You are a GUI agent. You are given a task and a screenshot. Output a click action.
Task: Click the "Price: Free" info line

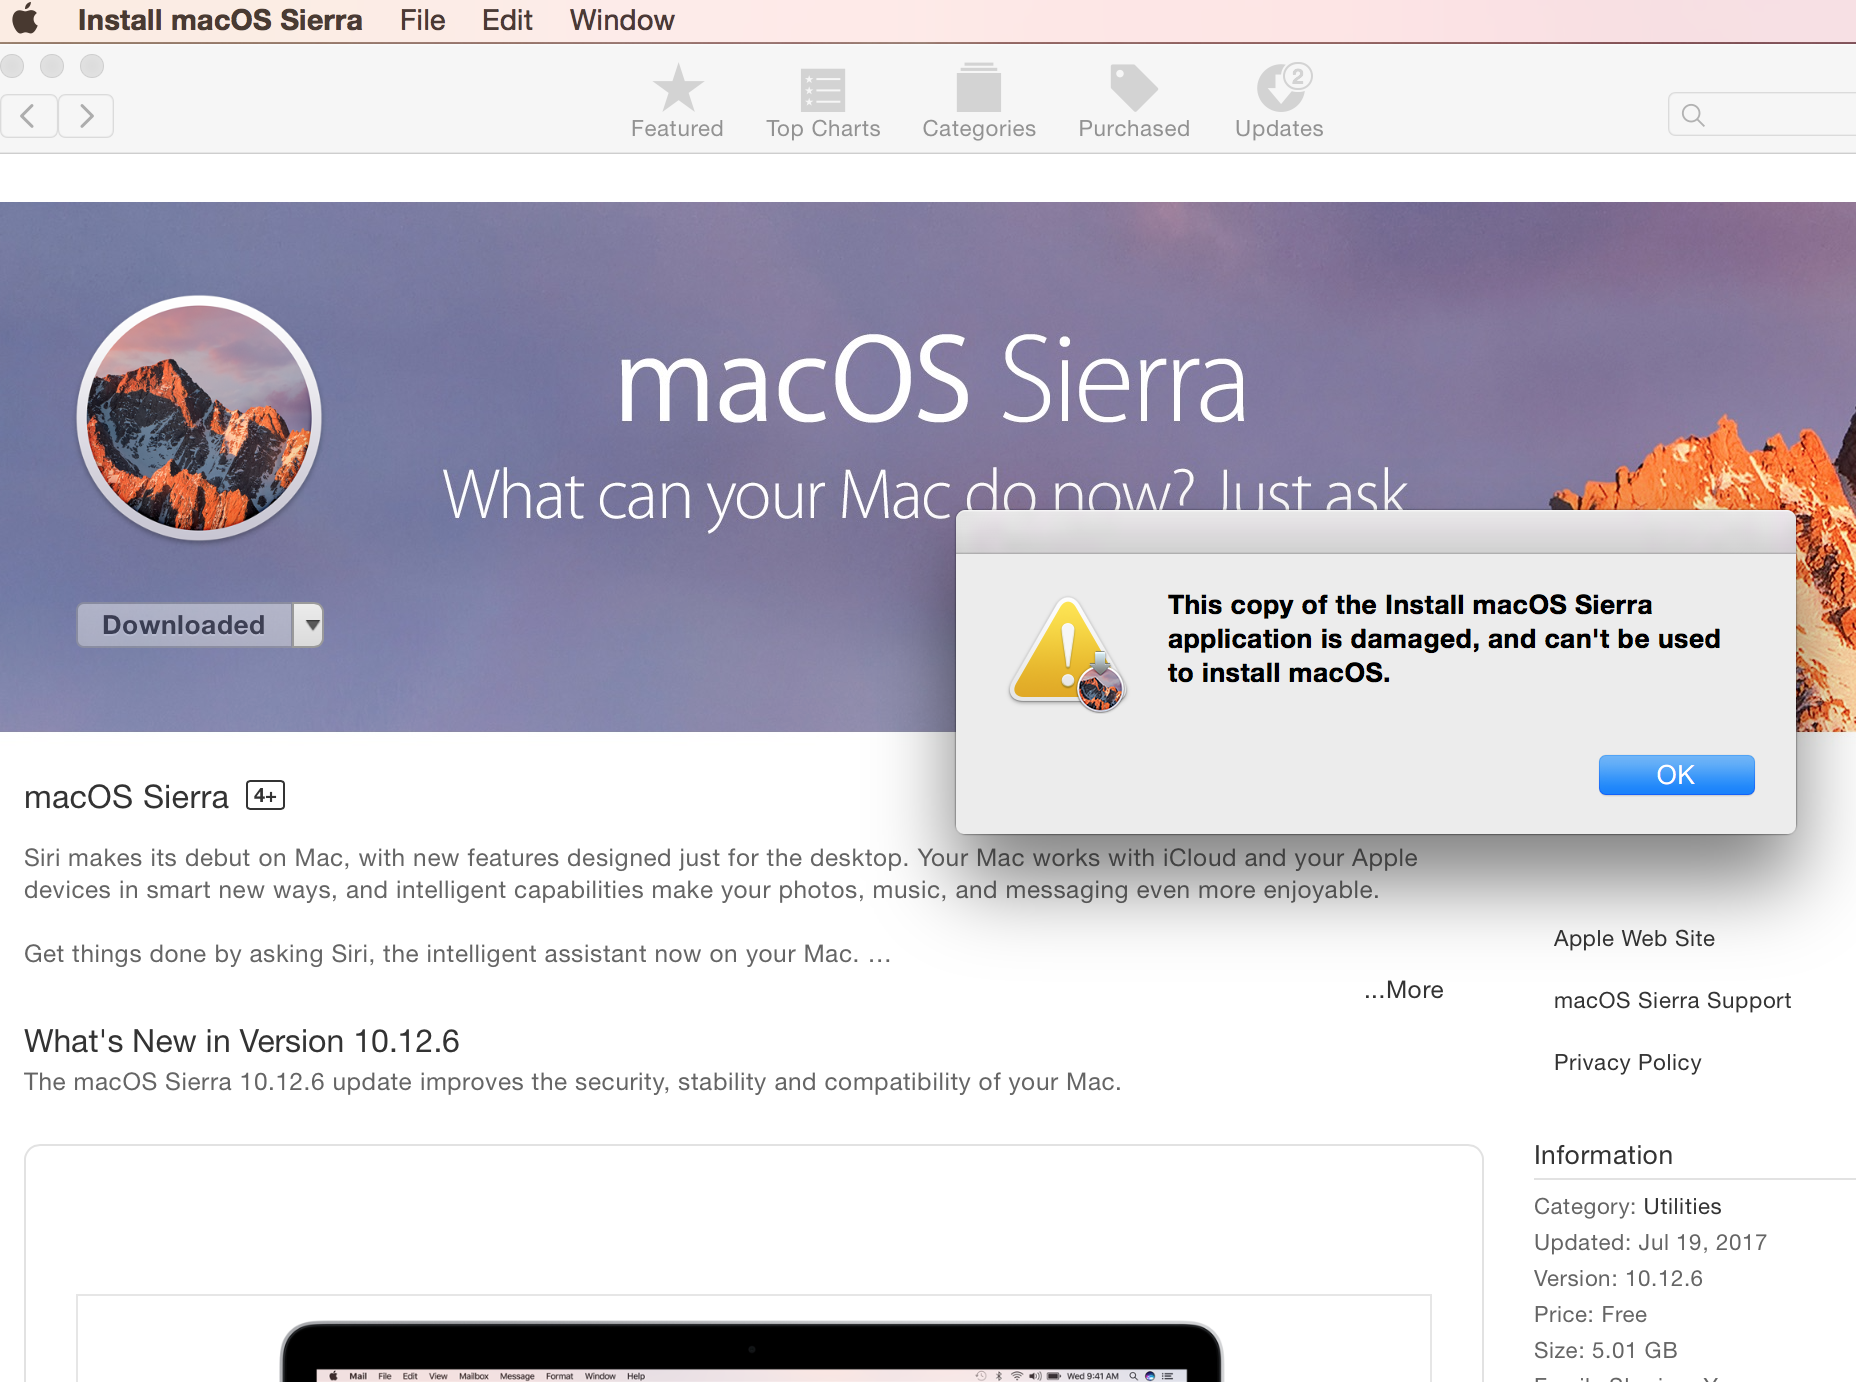click(x=1590, y=1314)
